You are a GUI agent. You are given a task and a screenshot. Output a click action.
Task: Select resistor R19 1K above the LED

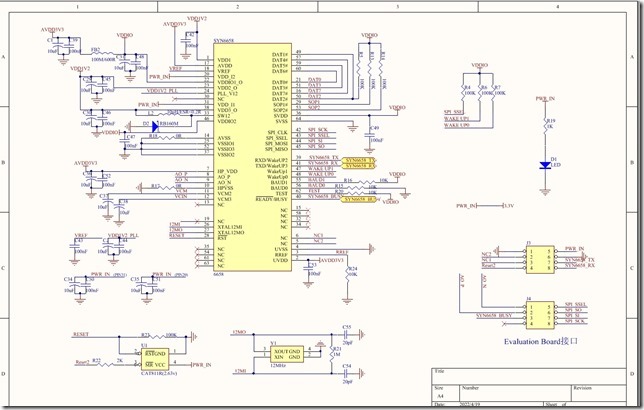coord(545,124)
